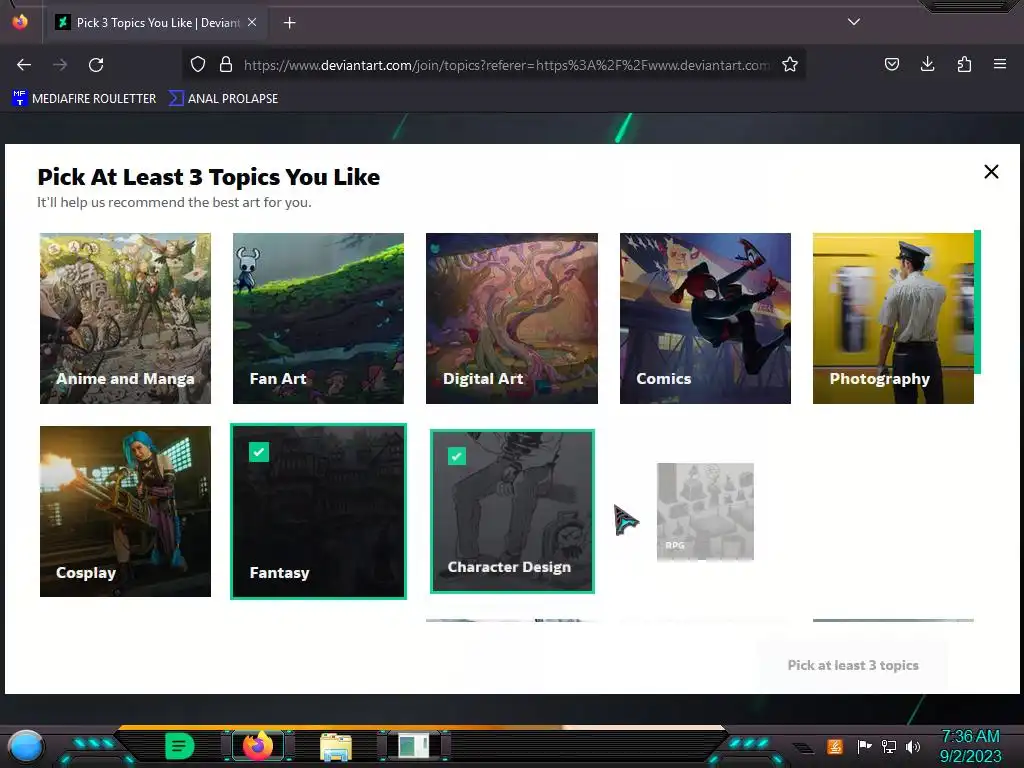The width and height of the screenshot is (1024, 768).
Task: Open the clock showing 7:36 AM
Action: tap(970, 746)
